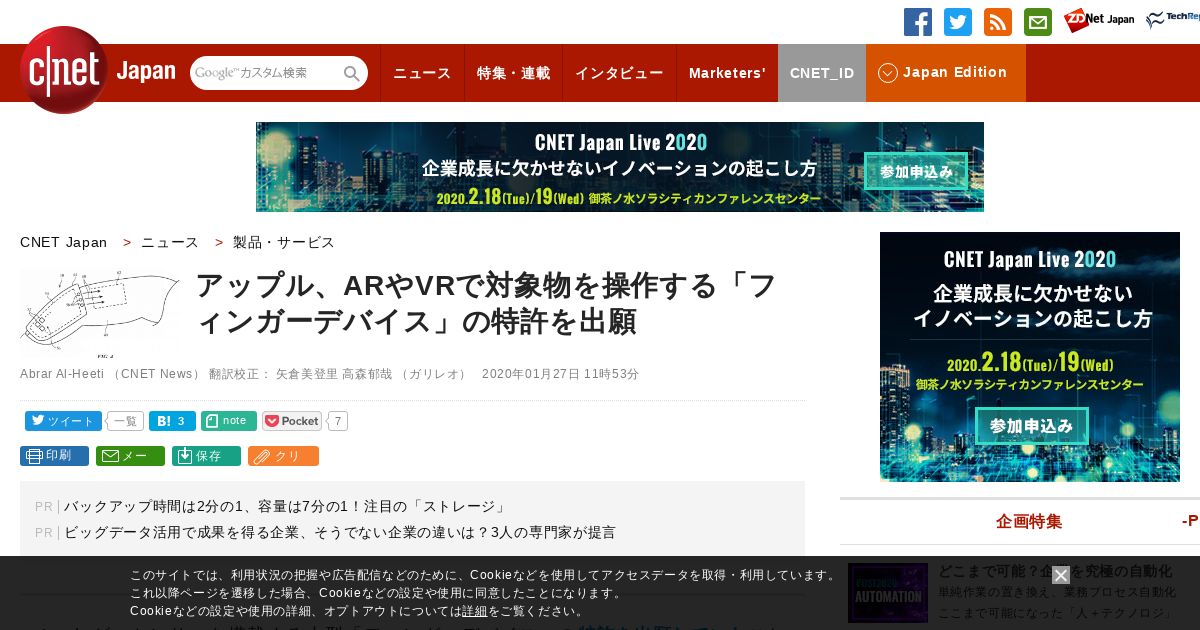1200x630 pixels.
Task: Go to CNET Japan home logo
Action: (98, 70)
